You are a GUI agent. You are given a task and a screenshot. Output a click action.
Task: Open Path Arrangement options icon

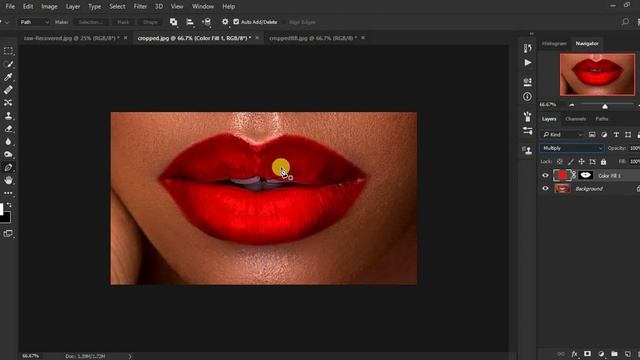tap(207, 22)
